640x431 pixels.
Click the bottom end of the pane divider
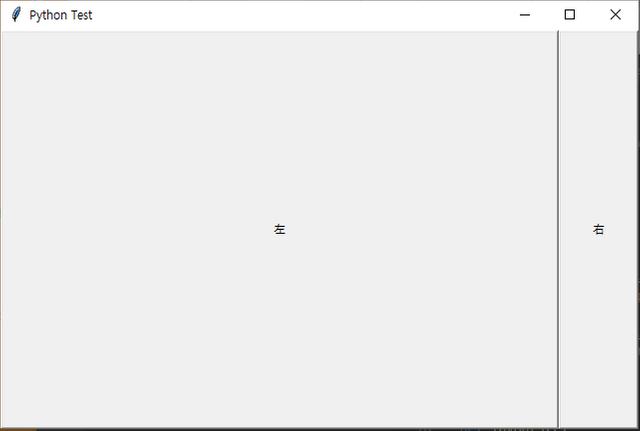point(558,424)
